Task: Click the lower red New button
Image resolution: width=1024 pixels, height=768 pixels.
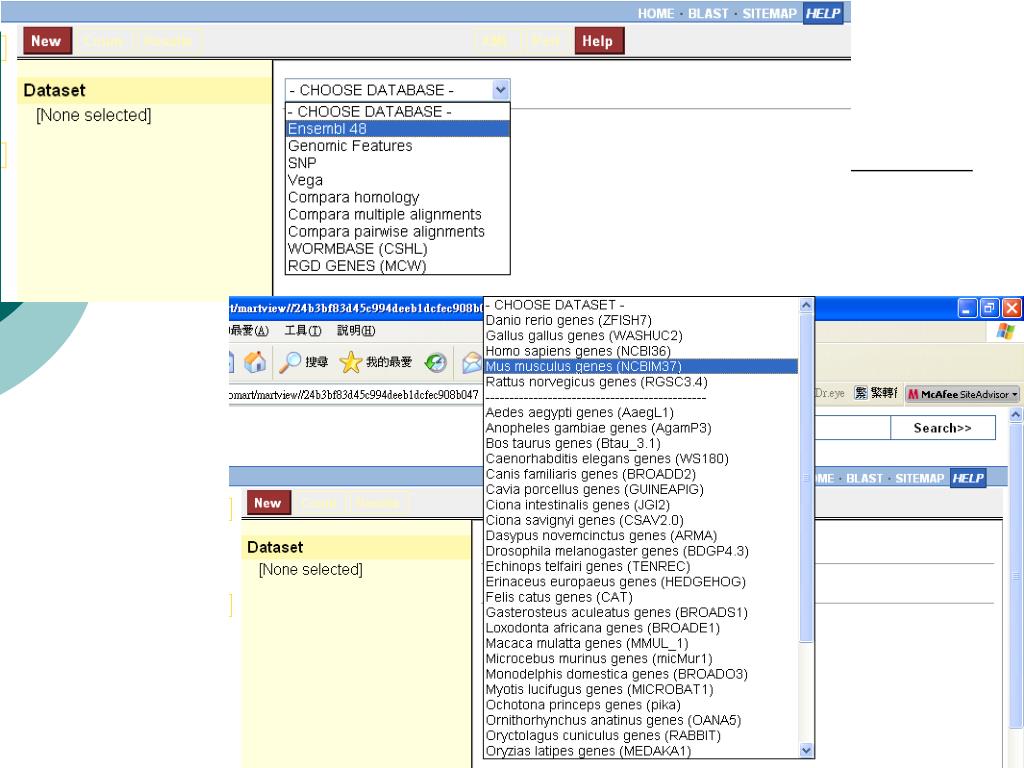Action: [268, 503]
